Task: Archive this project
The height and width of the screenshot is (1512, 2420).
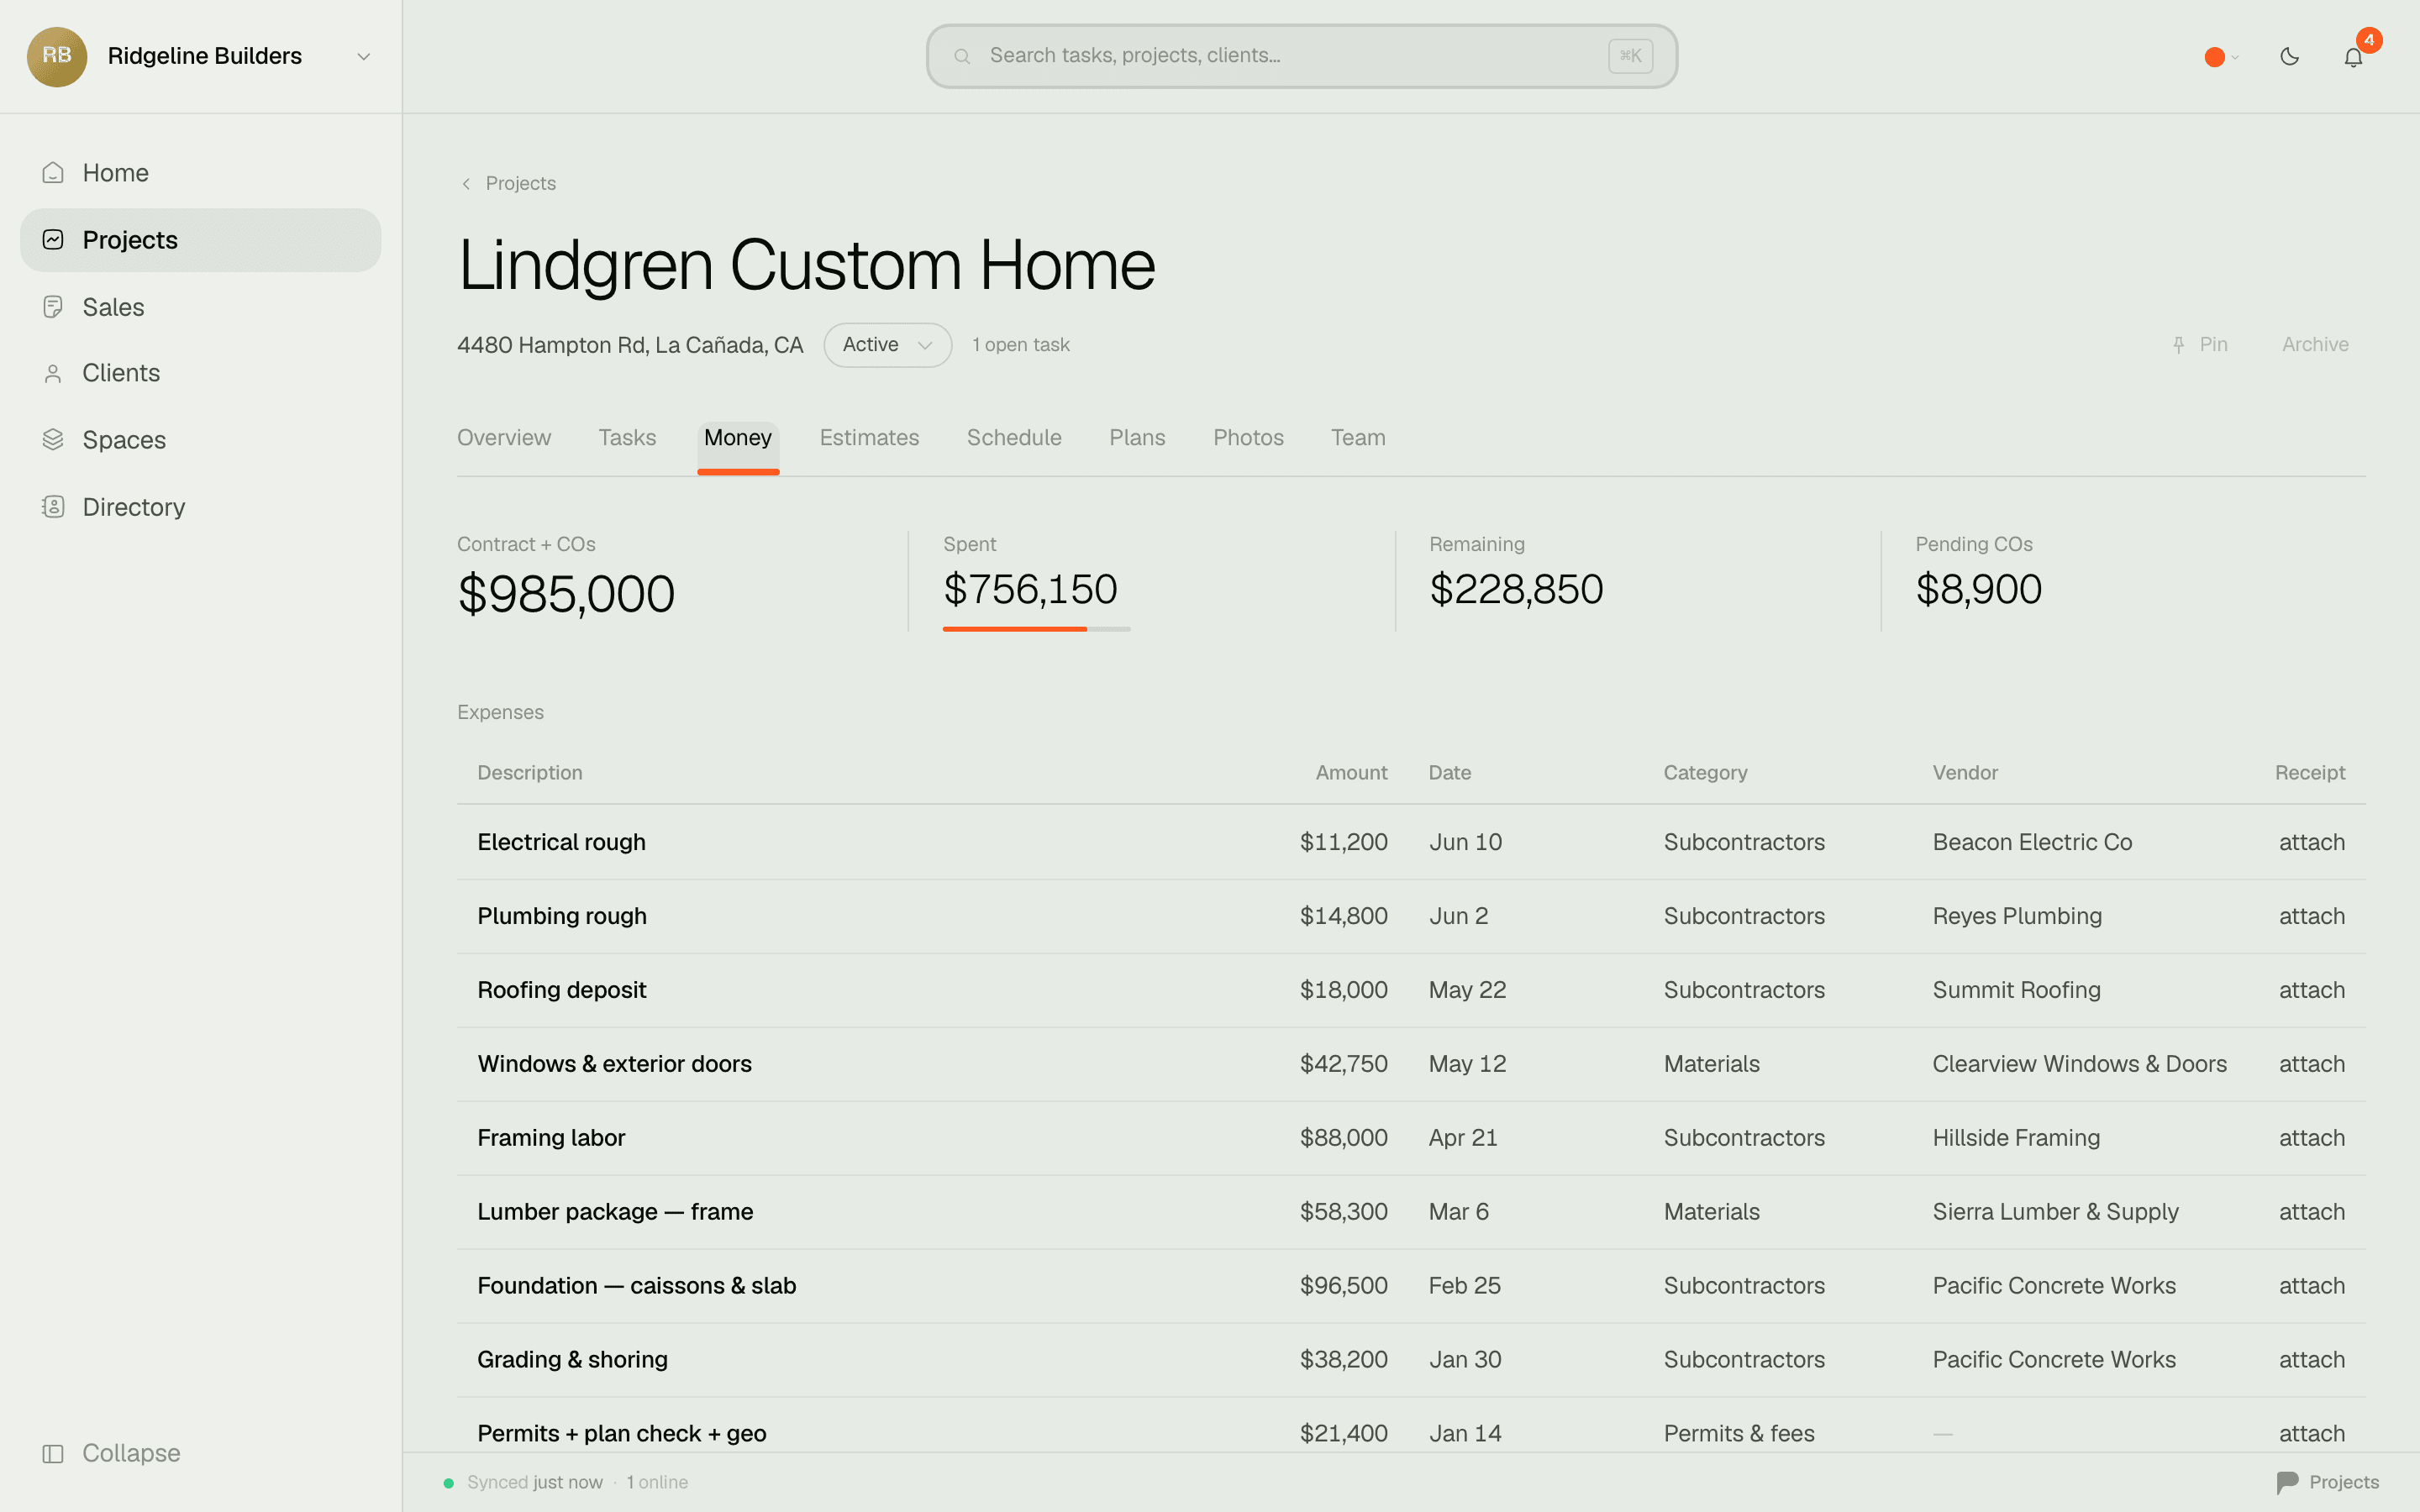Action: coord(2315,345)
